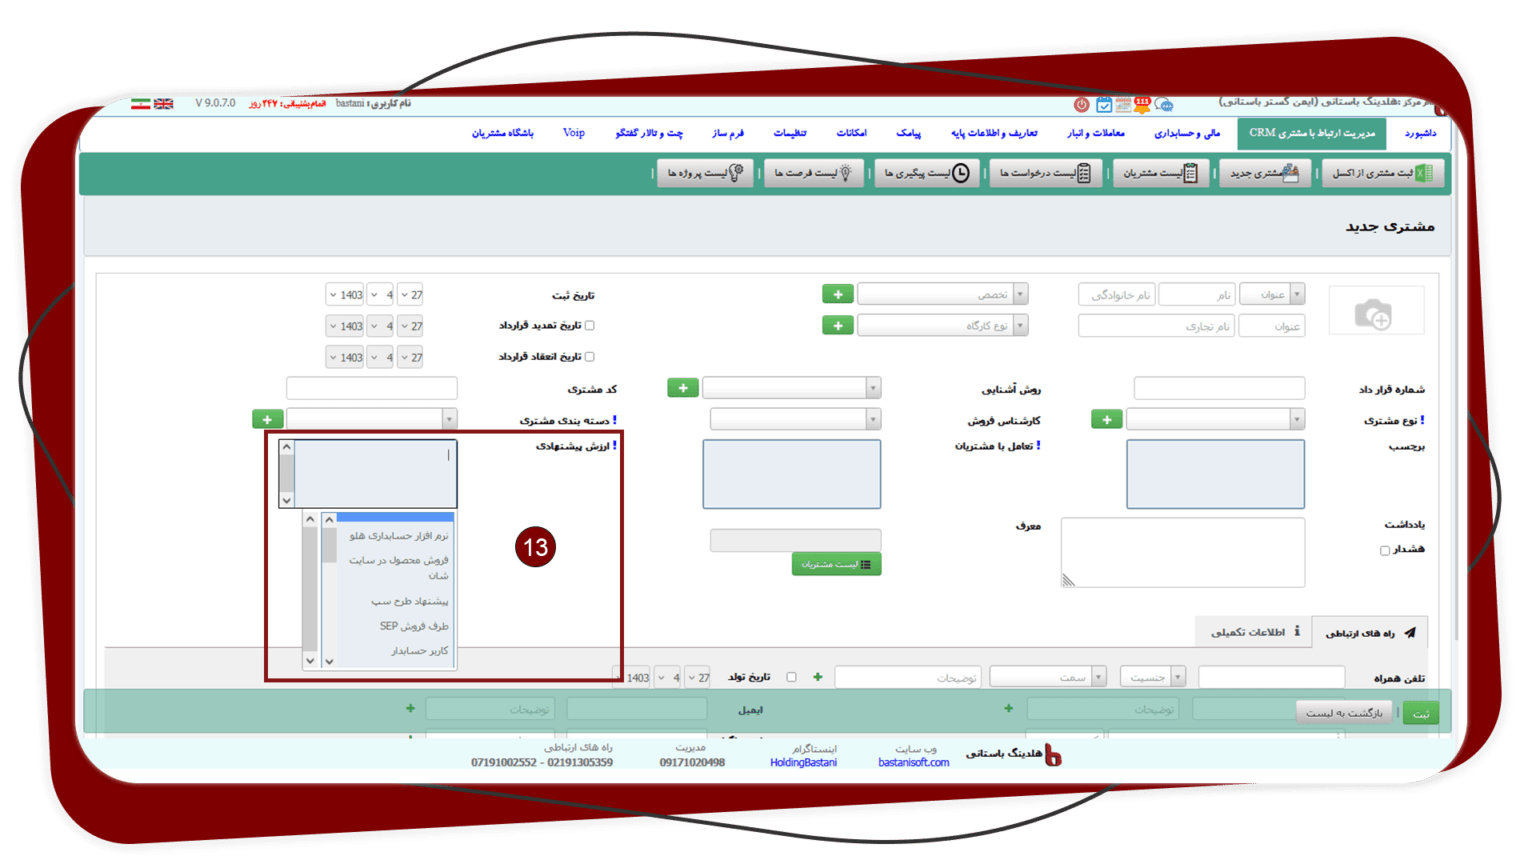Open the عنوان title dropdown

point(1272,294)
